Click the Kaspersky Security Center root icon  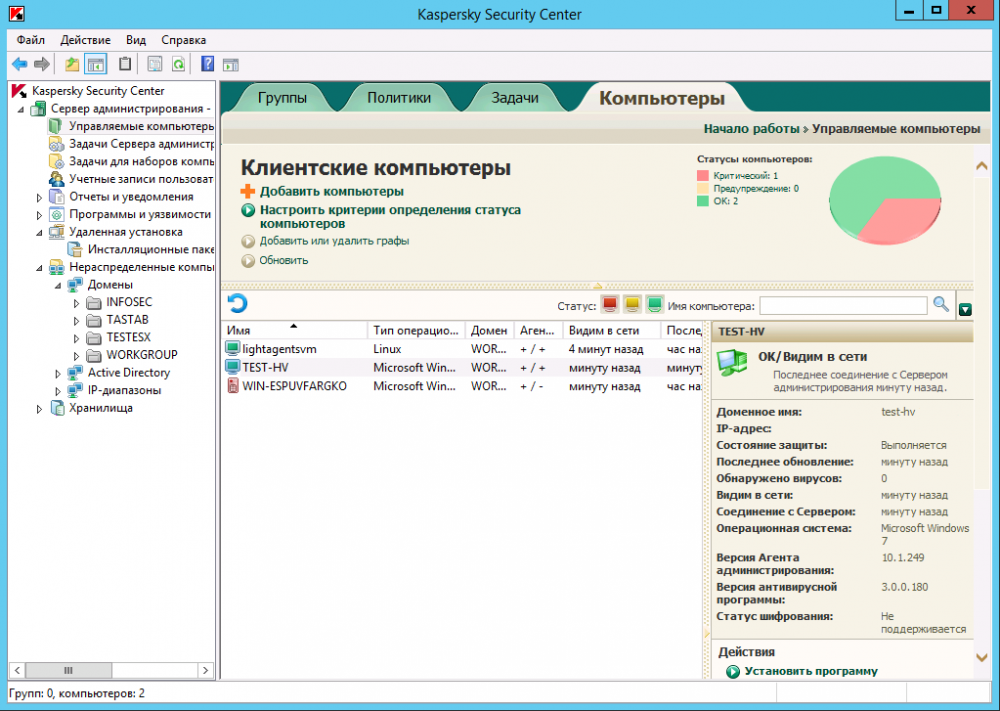19,91
